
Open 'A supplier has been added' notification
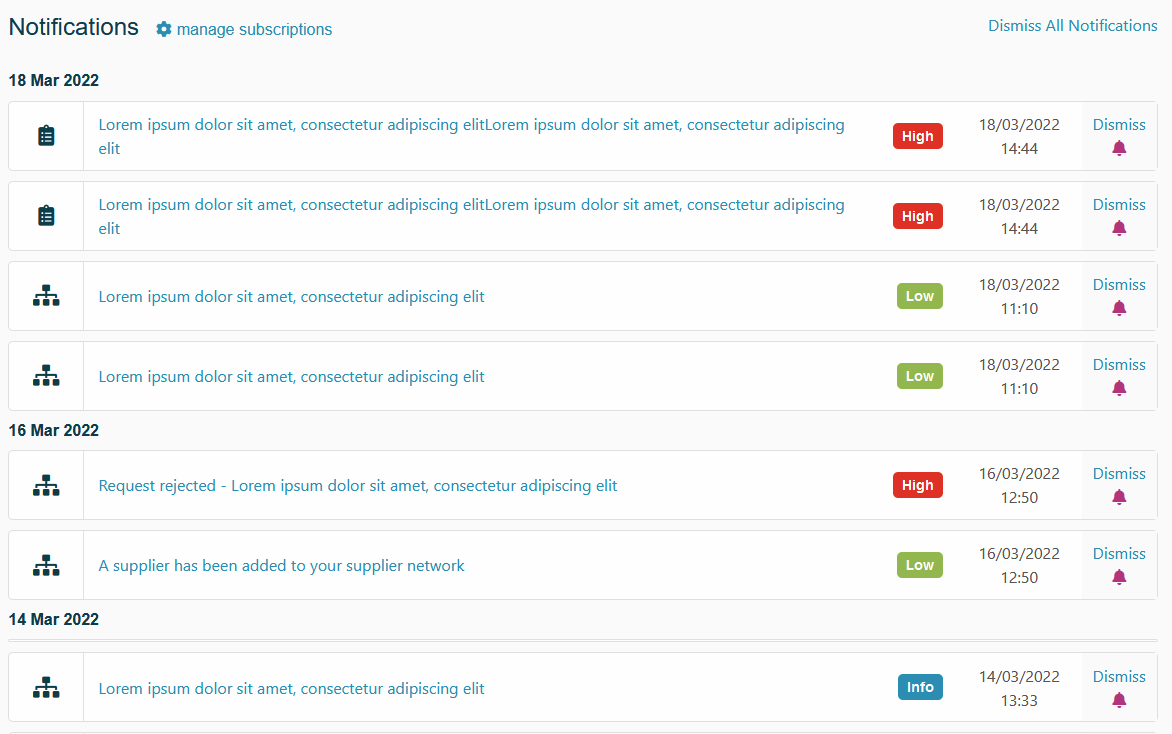click(281, 566)
